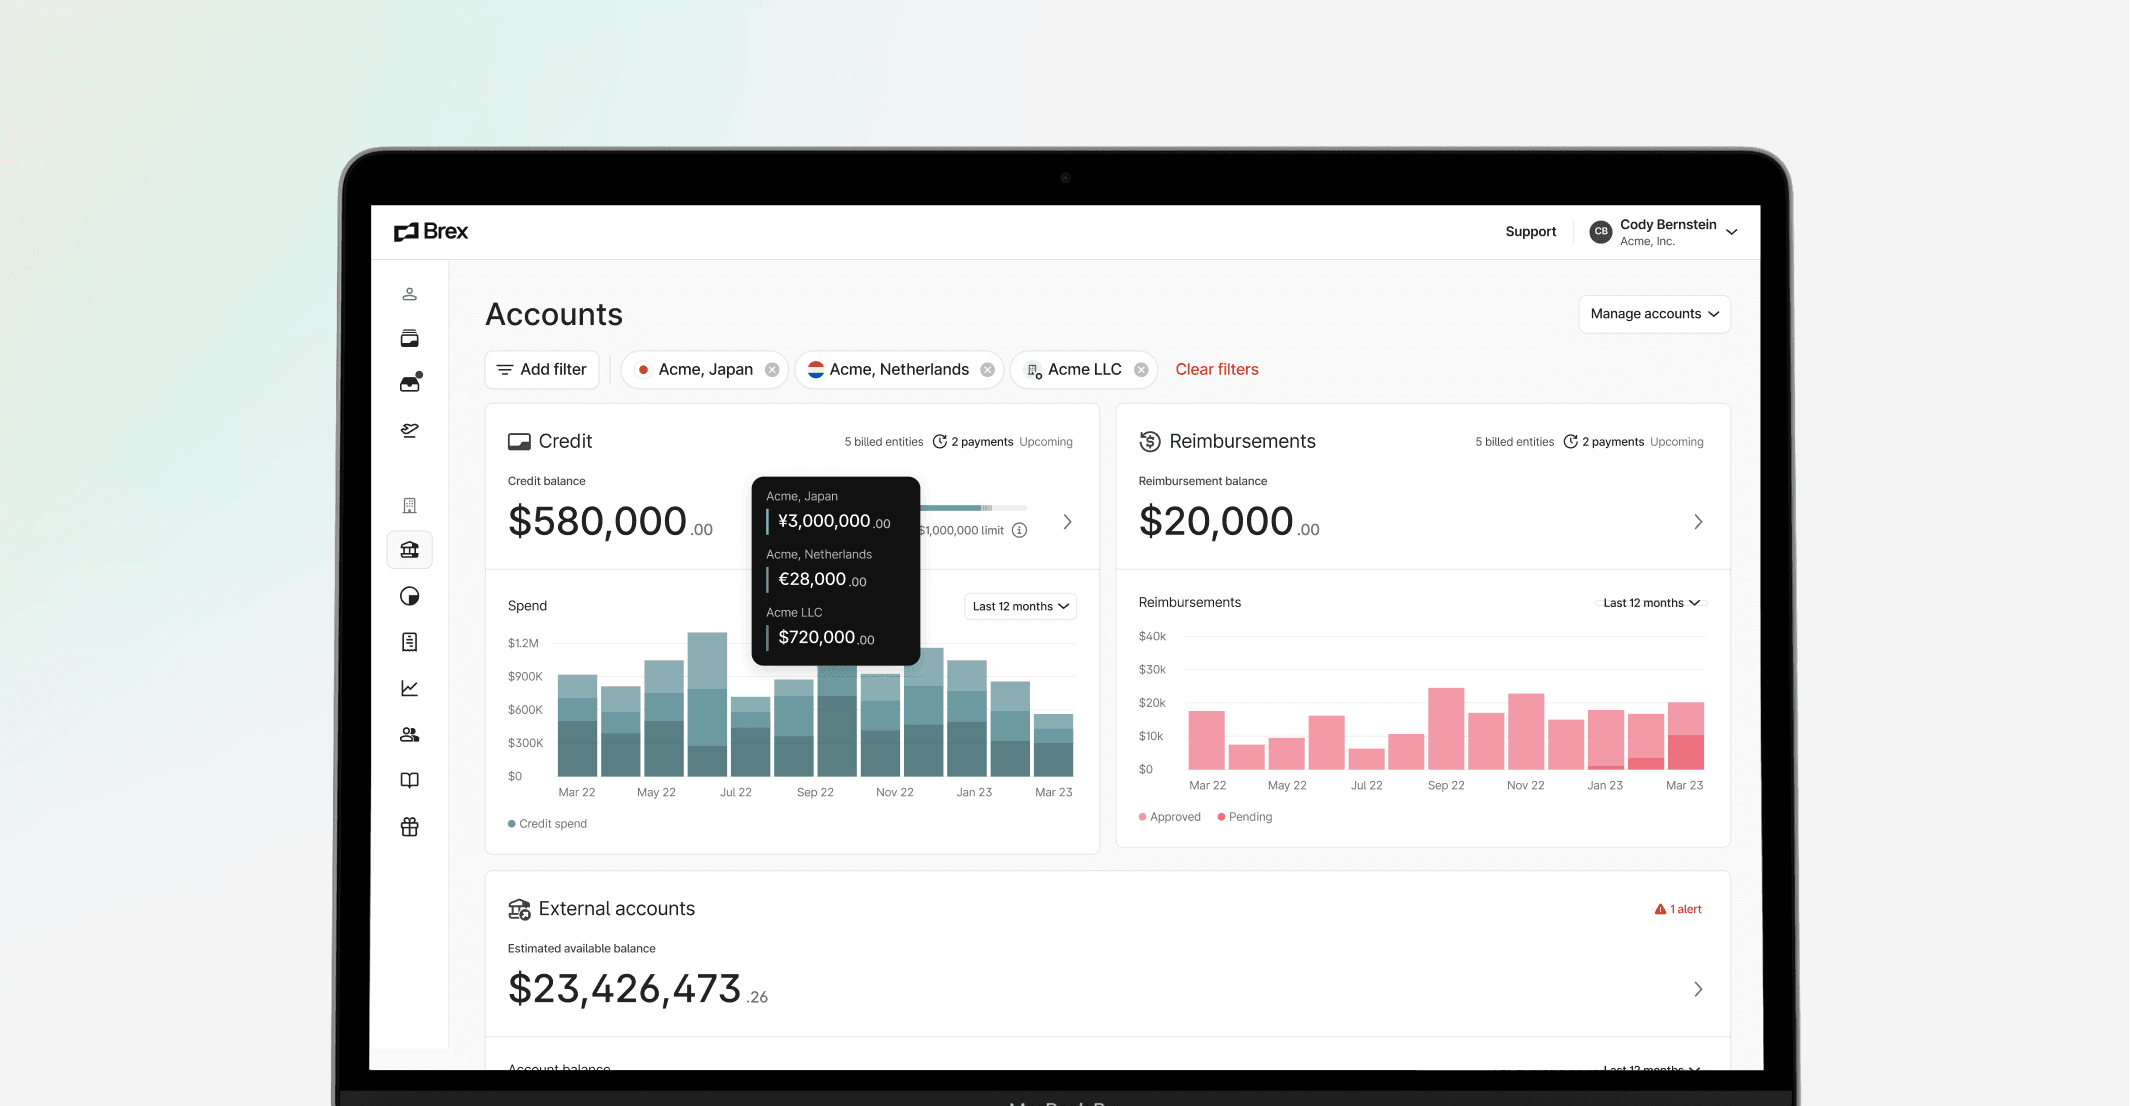Click the Reimbursements upcoming payments clock icon

coord(1570,442)
